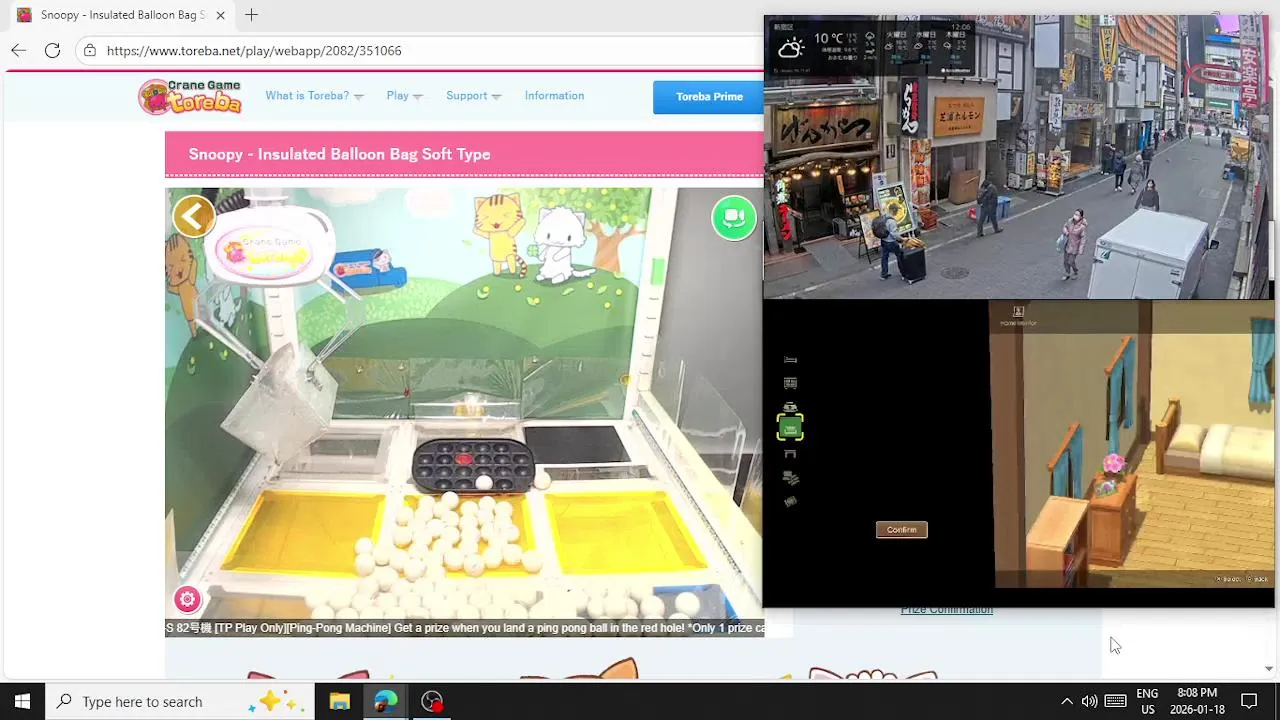Open the Information page
This screenshot has height=720, width=1280.
pyautogui.click(x=554, y=96)
